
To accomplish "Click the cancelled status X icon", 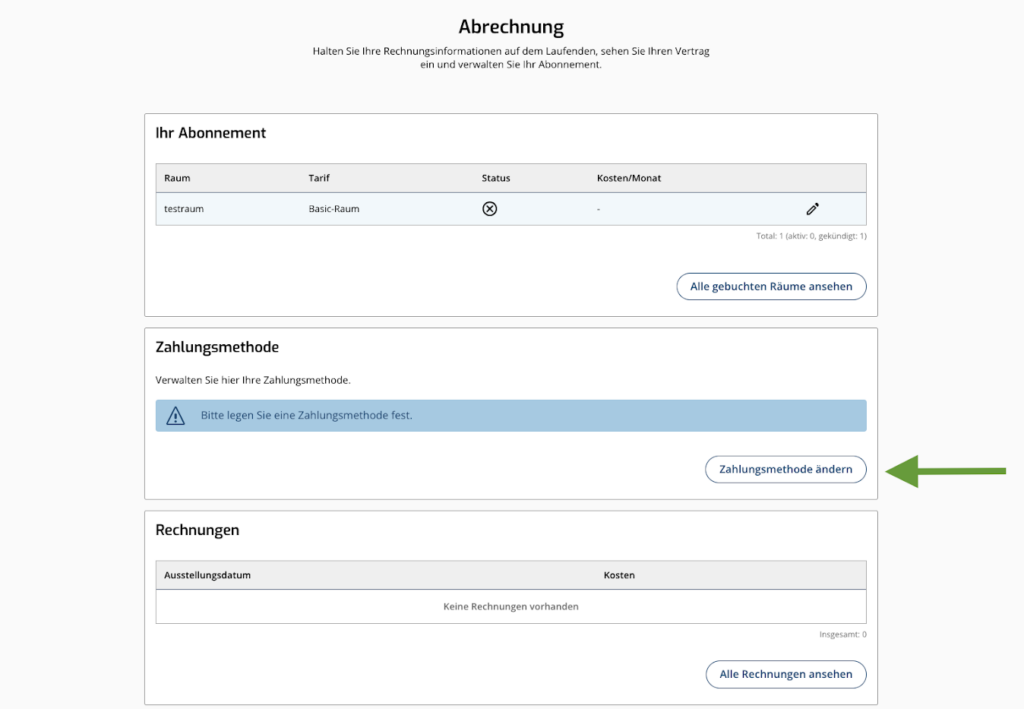I will pyautogui.click(x=490, y=209).
